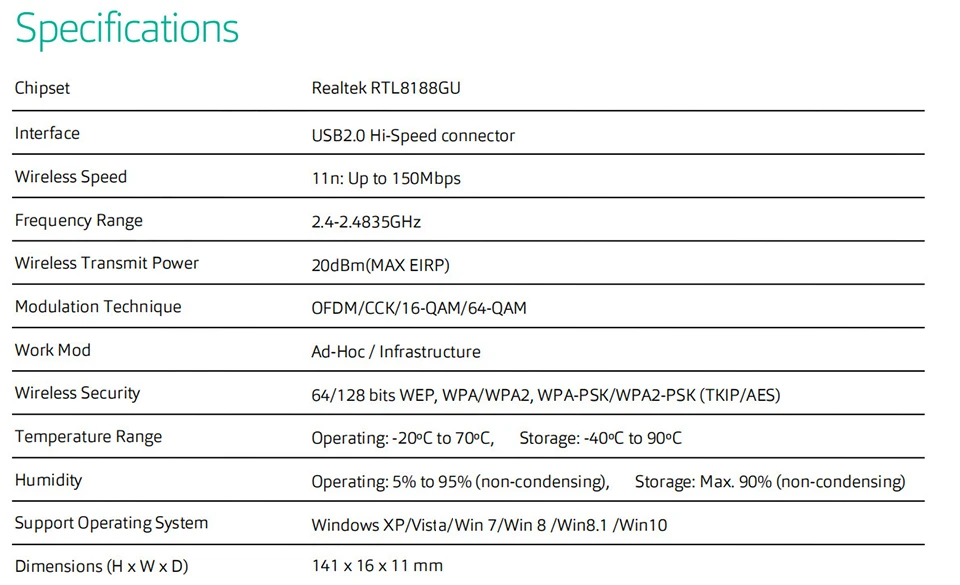Click the Wireless Speed label

[71, 177]
